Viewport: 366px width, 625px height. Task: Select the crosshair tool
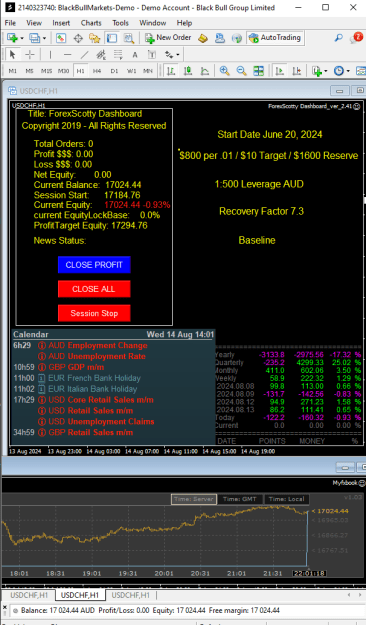click(x=30, y=55)
